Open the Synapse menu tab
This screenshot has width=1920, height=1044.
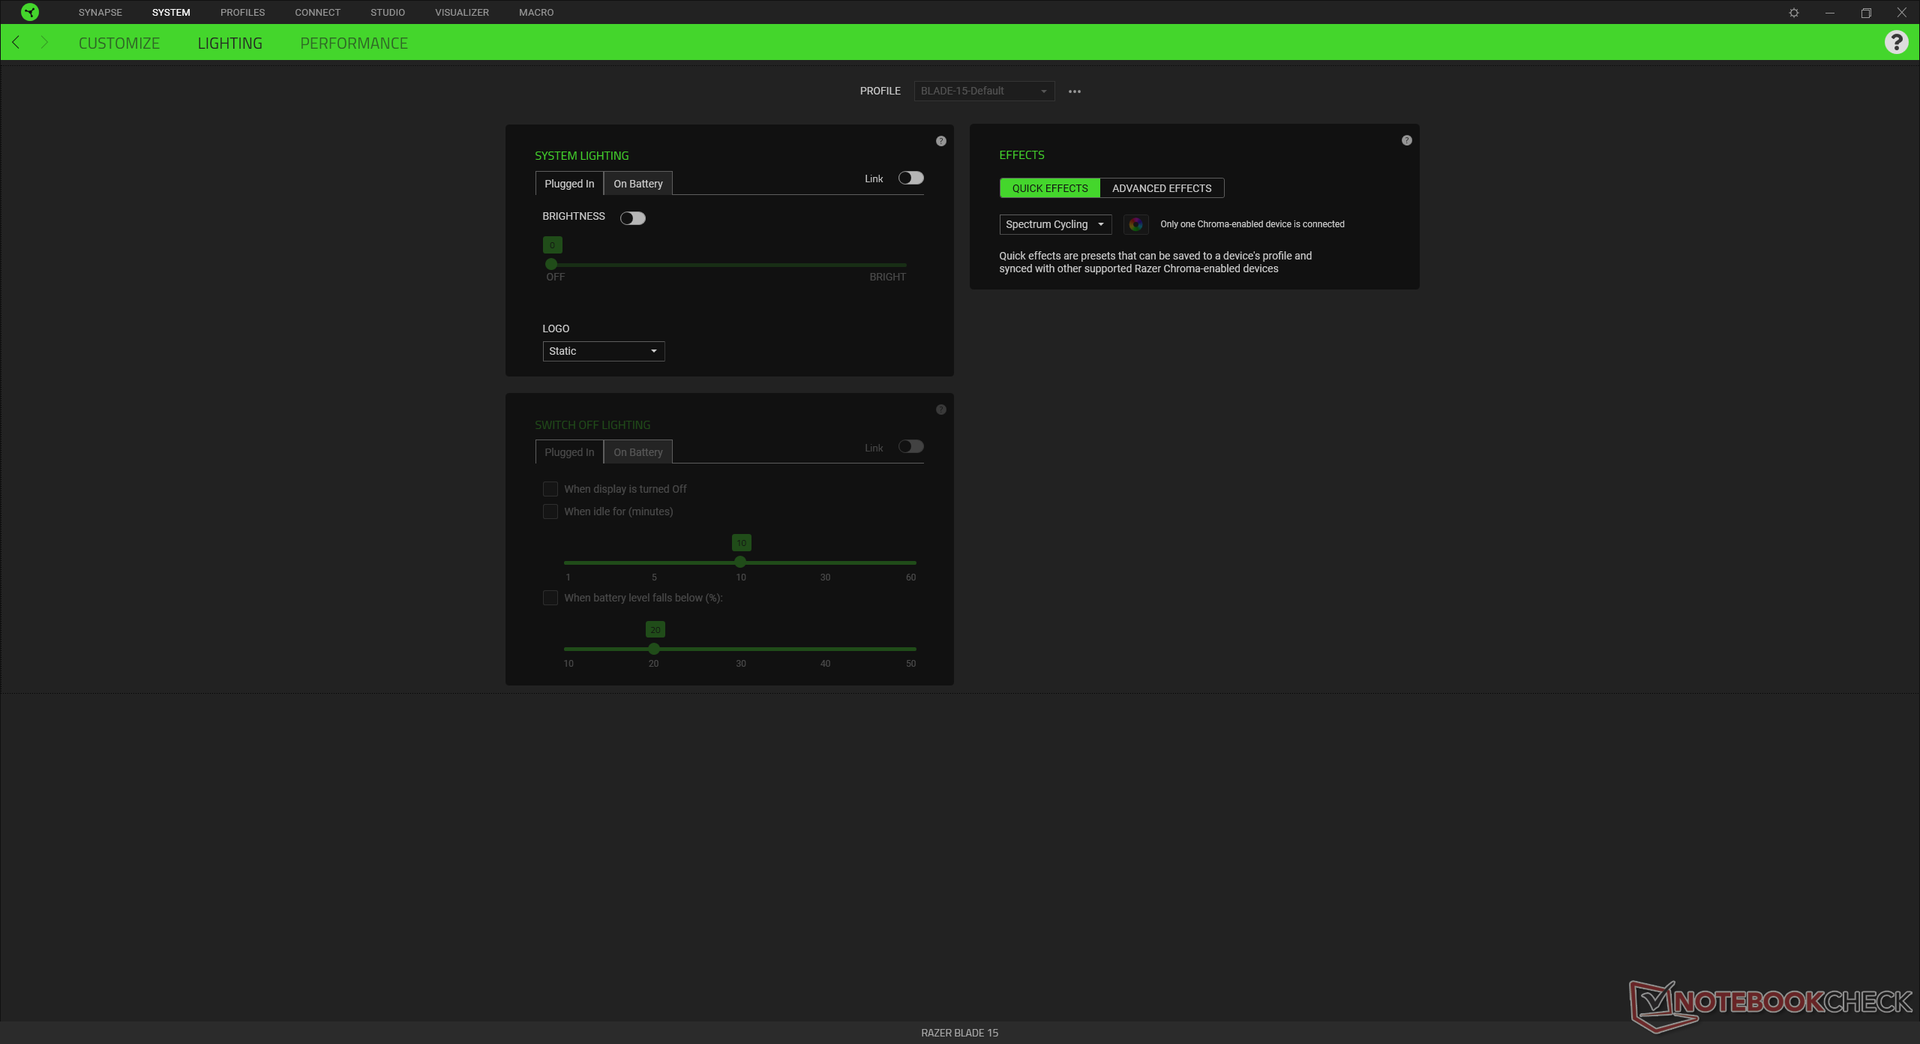[100, 12]
